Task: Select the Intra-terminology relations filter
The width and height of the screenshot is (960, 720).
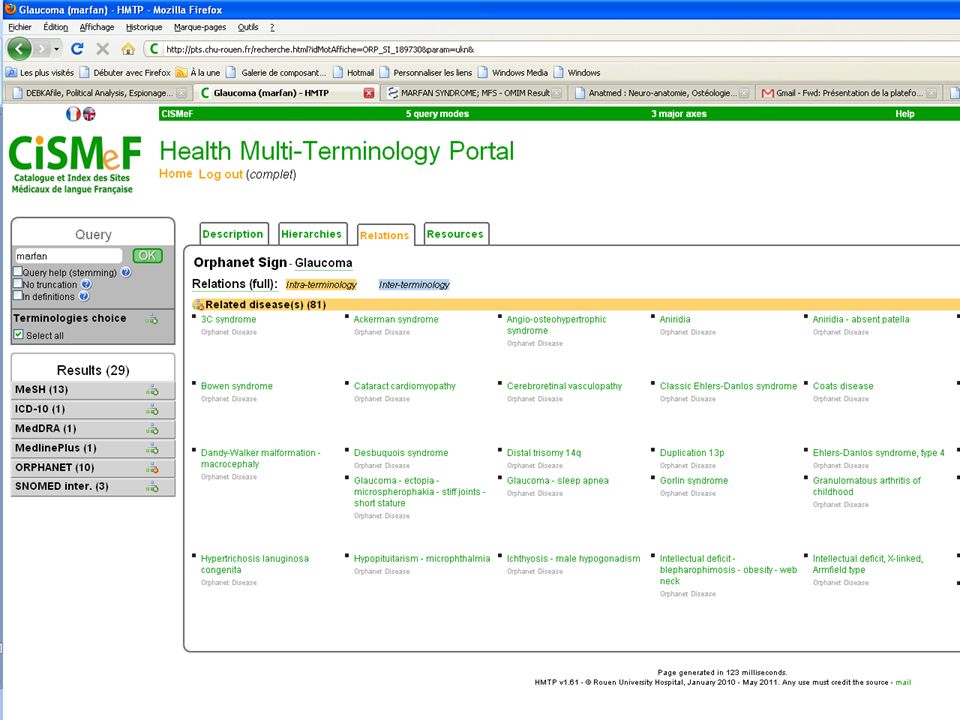Action: coord(321,285)
